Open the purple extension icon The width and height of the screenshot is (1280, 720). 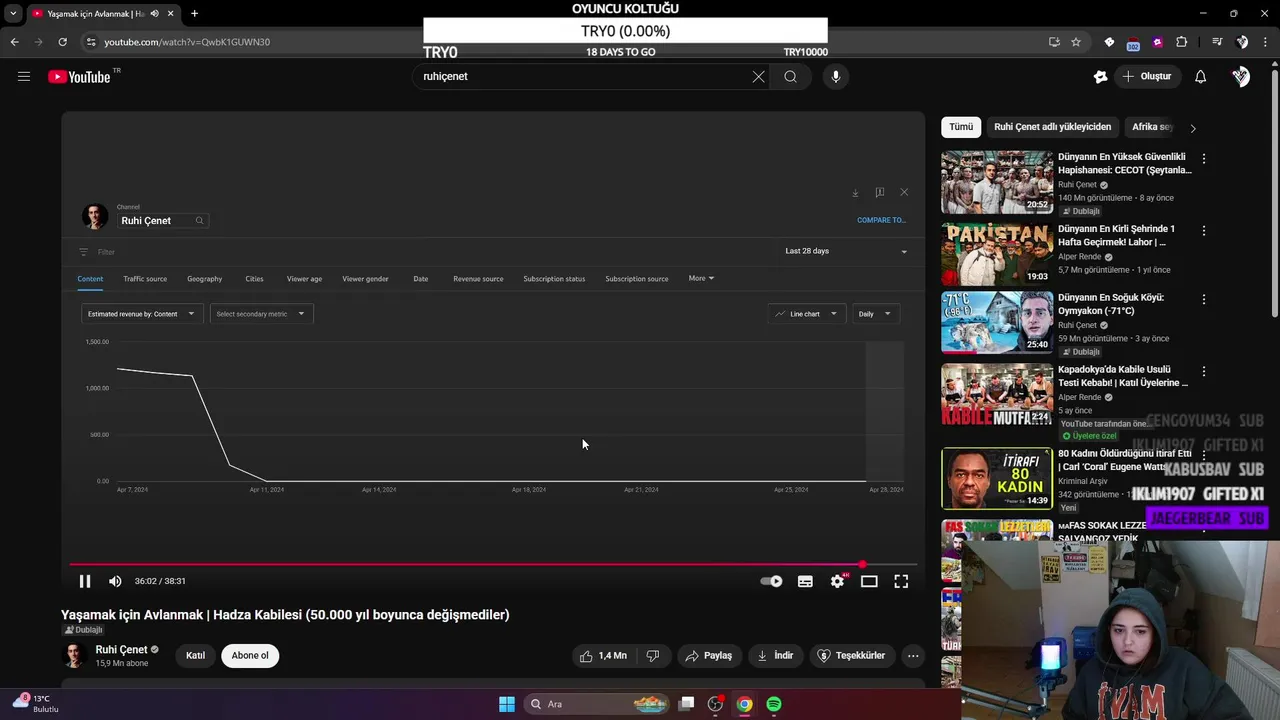pos(1157,42)
